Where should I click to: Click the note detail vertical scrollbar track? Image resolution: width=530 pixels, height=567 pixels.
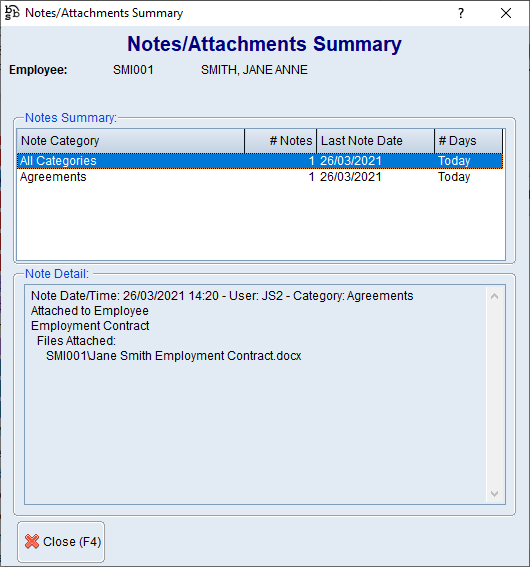tap(495, 395)
